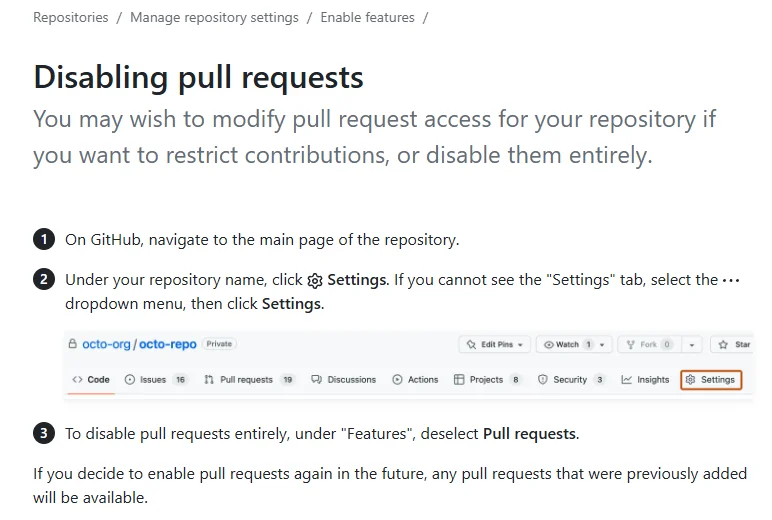Expand the Watch dropdown arrow
The width and height of the screenshot is (772, 520).
coord(602,344)
